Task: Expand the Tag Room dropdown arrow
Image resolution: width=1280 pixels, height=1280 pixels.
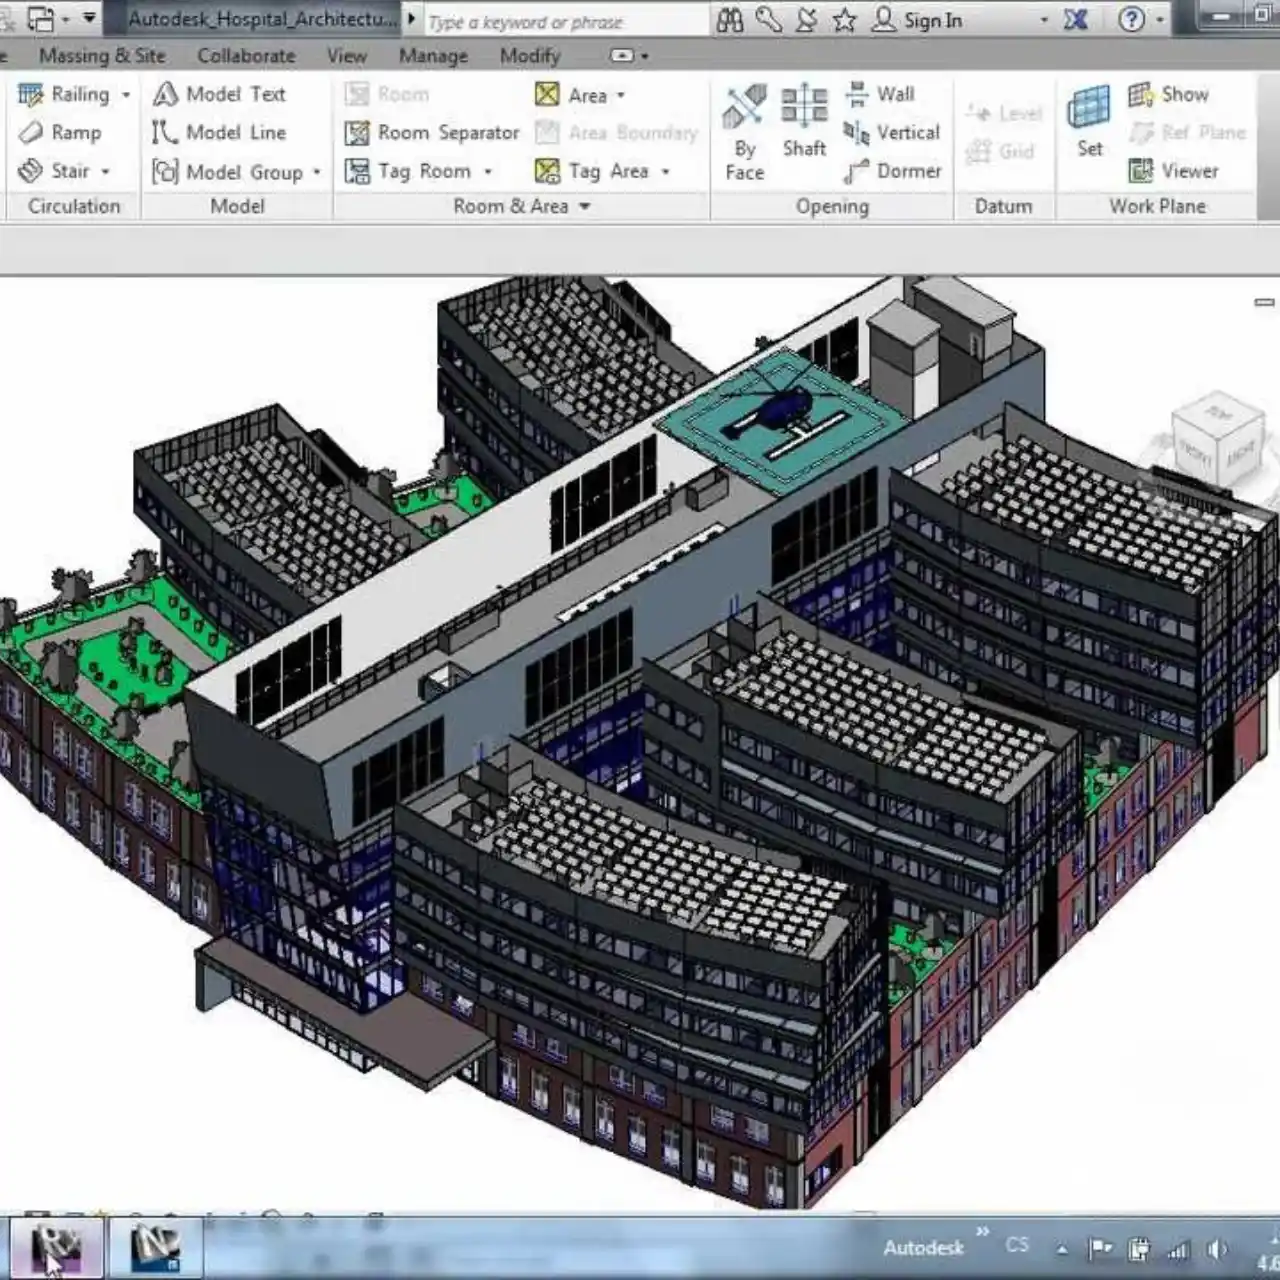Action: click(x=488, y=172)
